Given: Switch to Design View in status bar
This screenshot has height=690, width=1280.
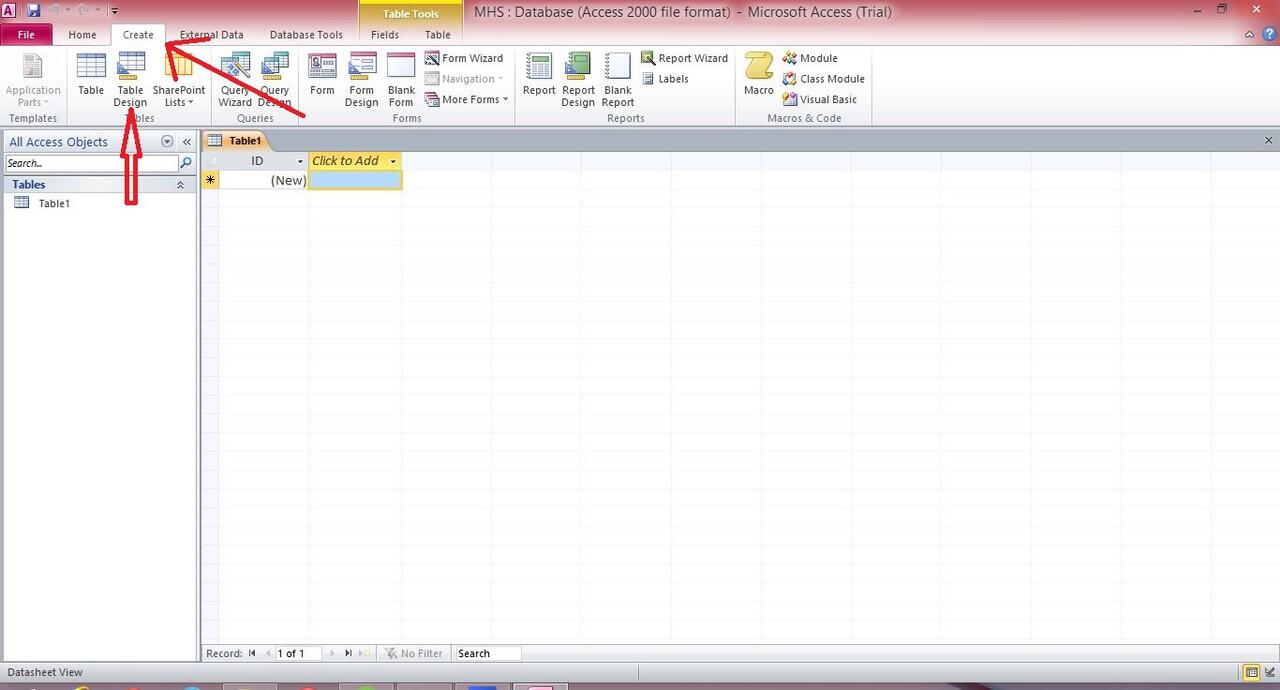Looking at the screenshot, I should 1269,672.
